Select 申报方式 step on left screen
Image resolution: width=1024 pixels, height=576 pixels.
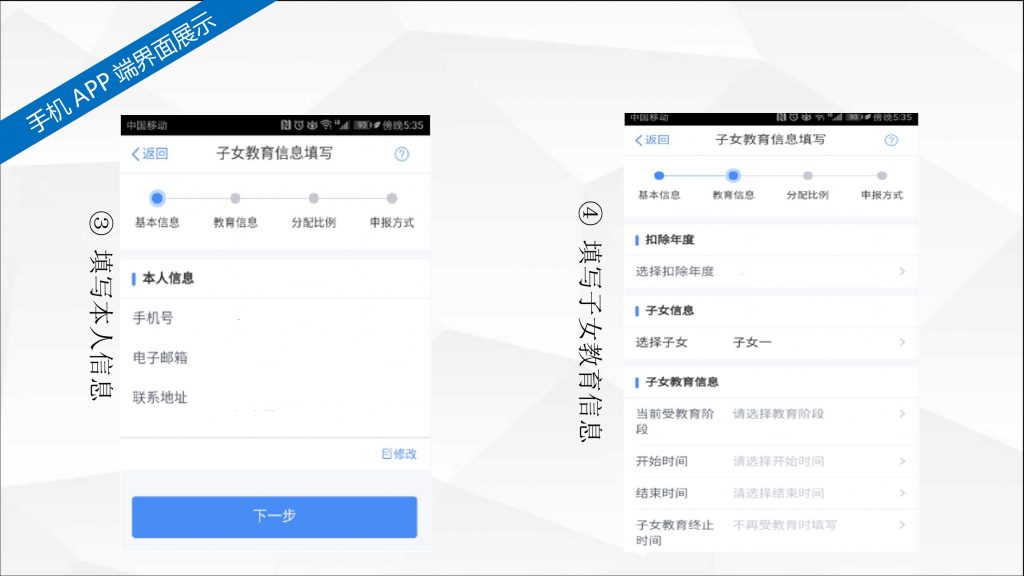[x=391, y=199]
